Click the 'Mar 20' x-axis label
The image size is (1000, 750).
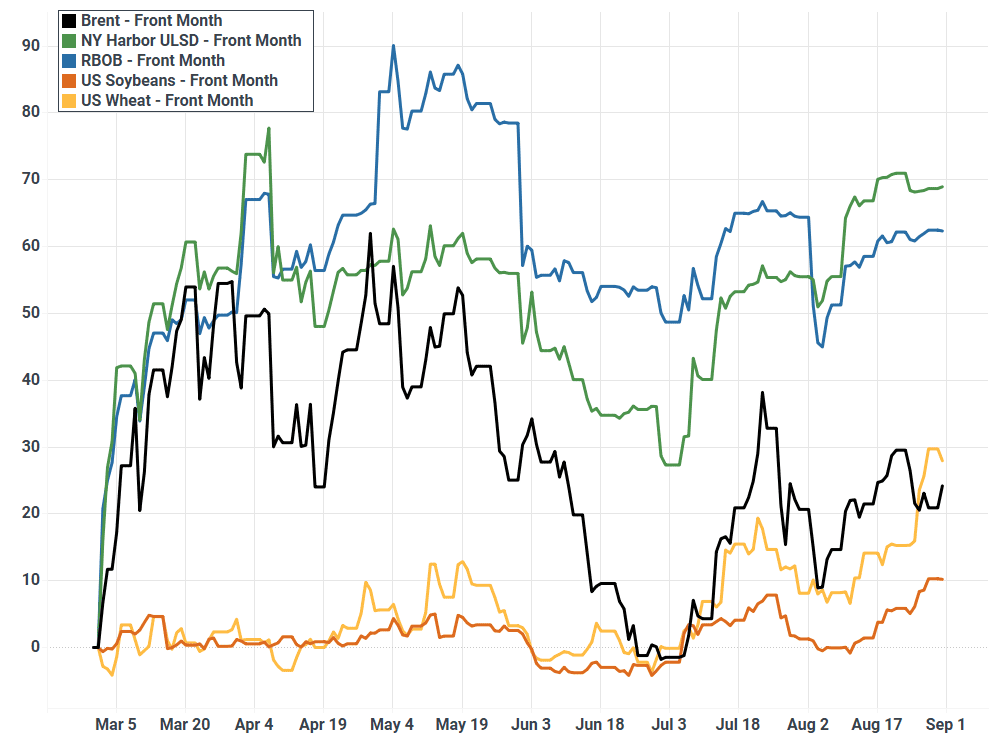pyautogui.click(x=185, y=724)
